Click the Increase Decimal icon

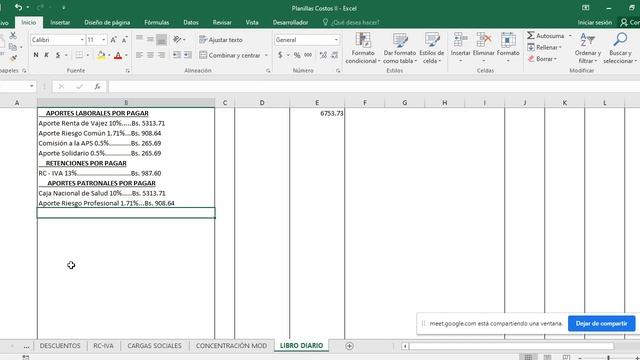(323, 55)
